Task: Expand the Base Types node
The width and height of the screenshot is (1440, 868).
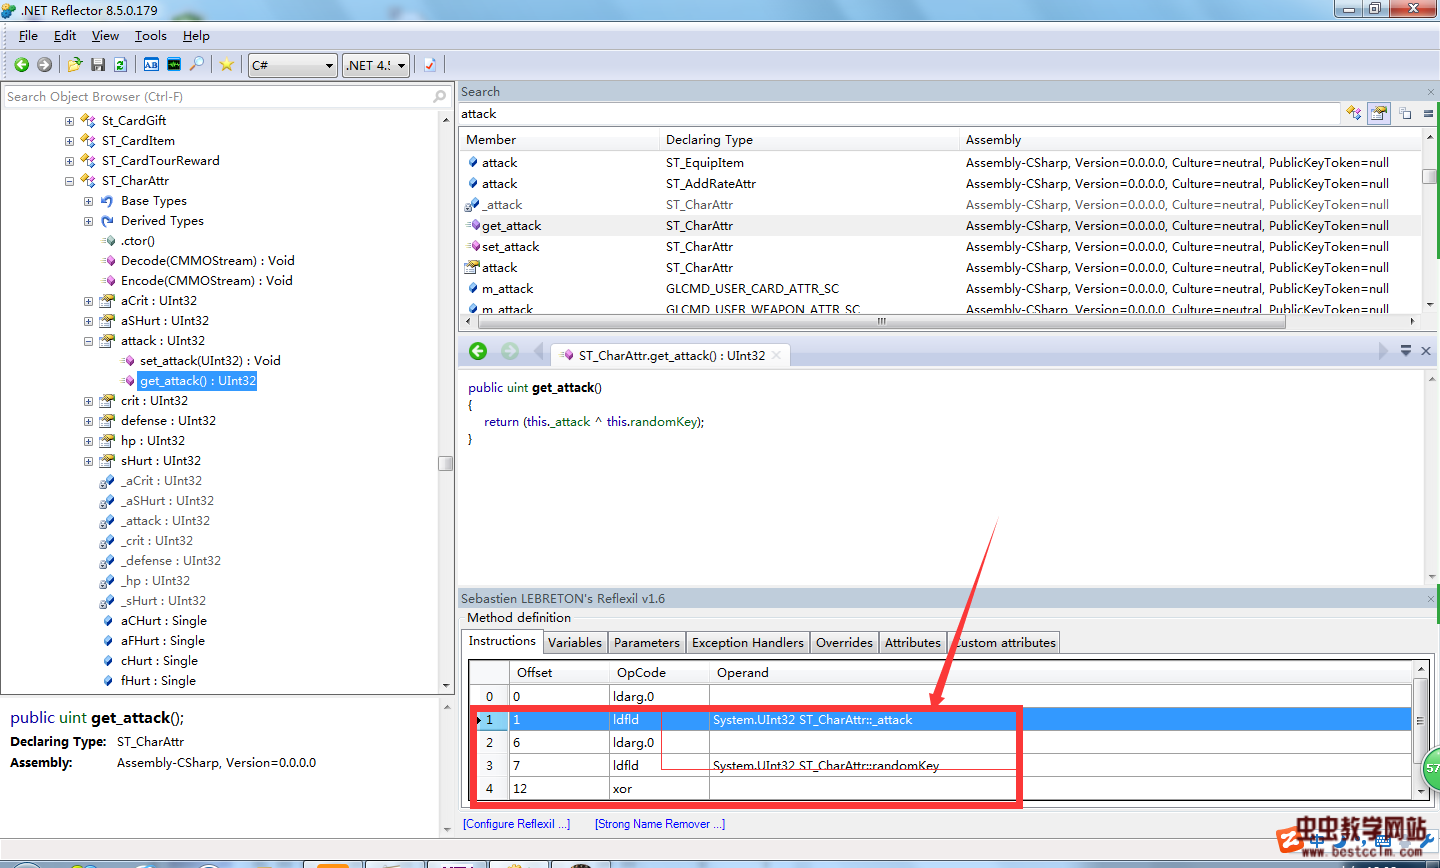Action: coord(88,201)
